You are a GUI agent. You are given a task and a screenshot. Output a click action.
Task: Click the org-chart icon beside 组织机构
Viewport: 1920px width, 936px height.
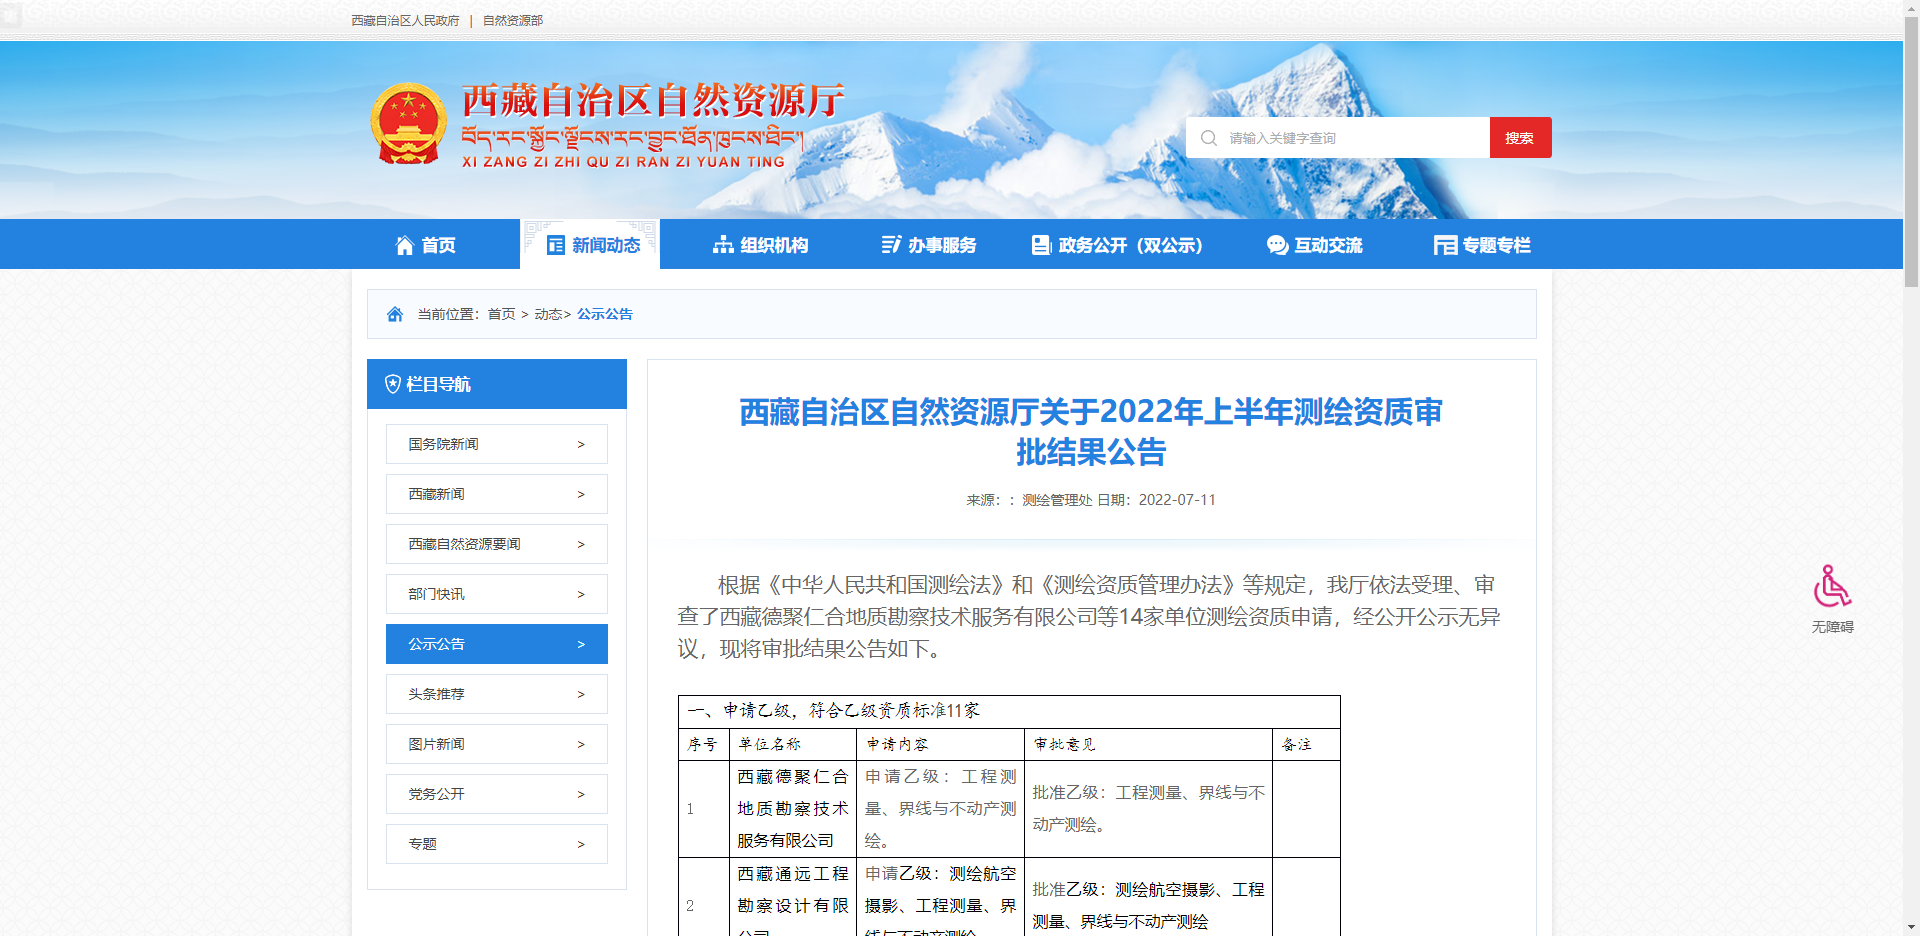tap(722, 245)
